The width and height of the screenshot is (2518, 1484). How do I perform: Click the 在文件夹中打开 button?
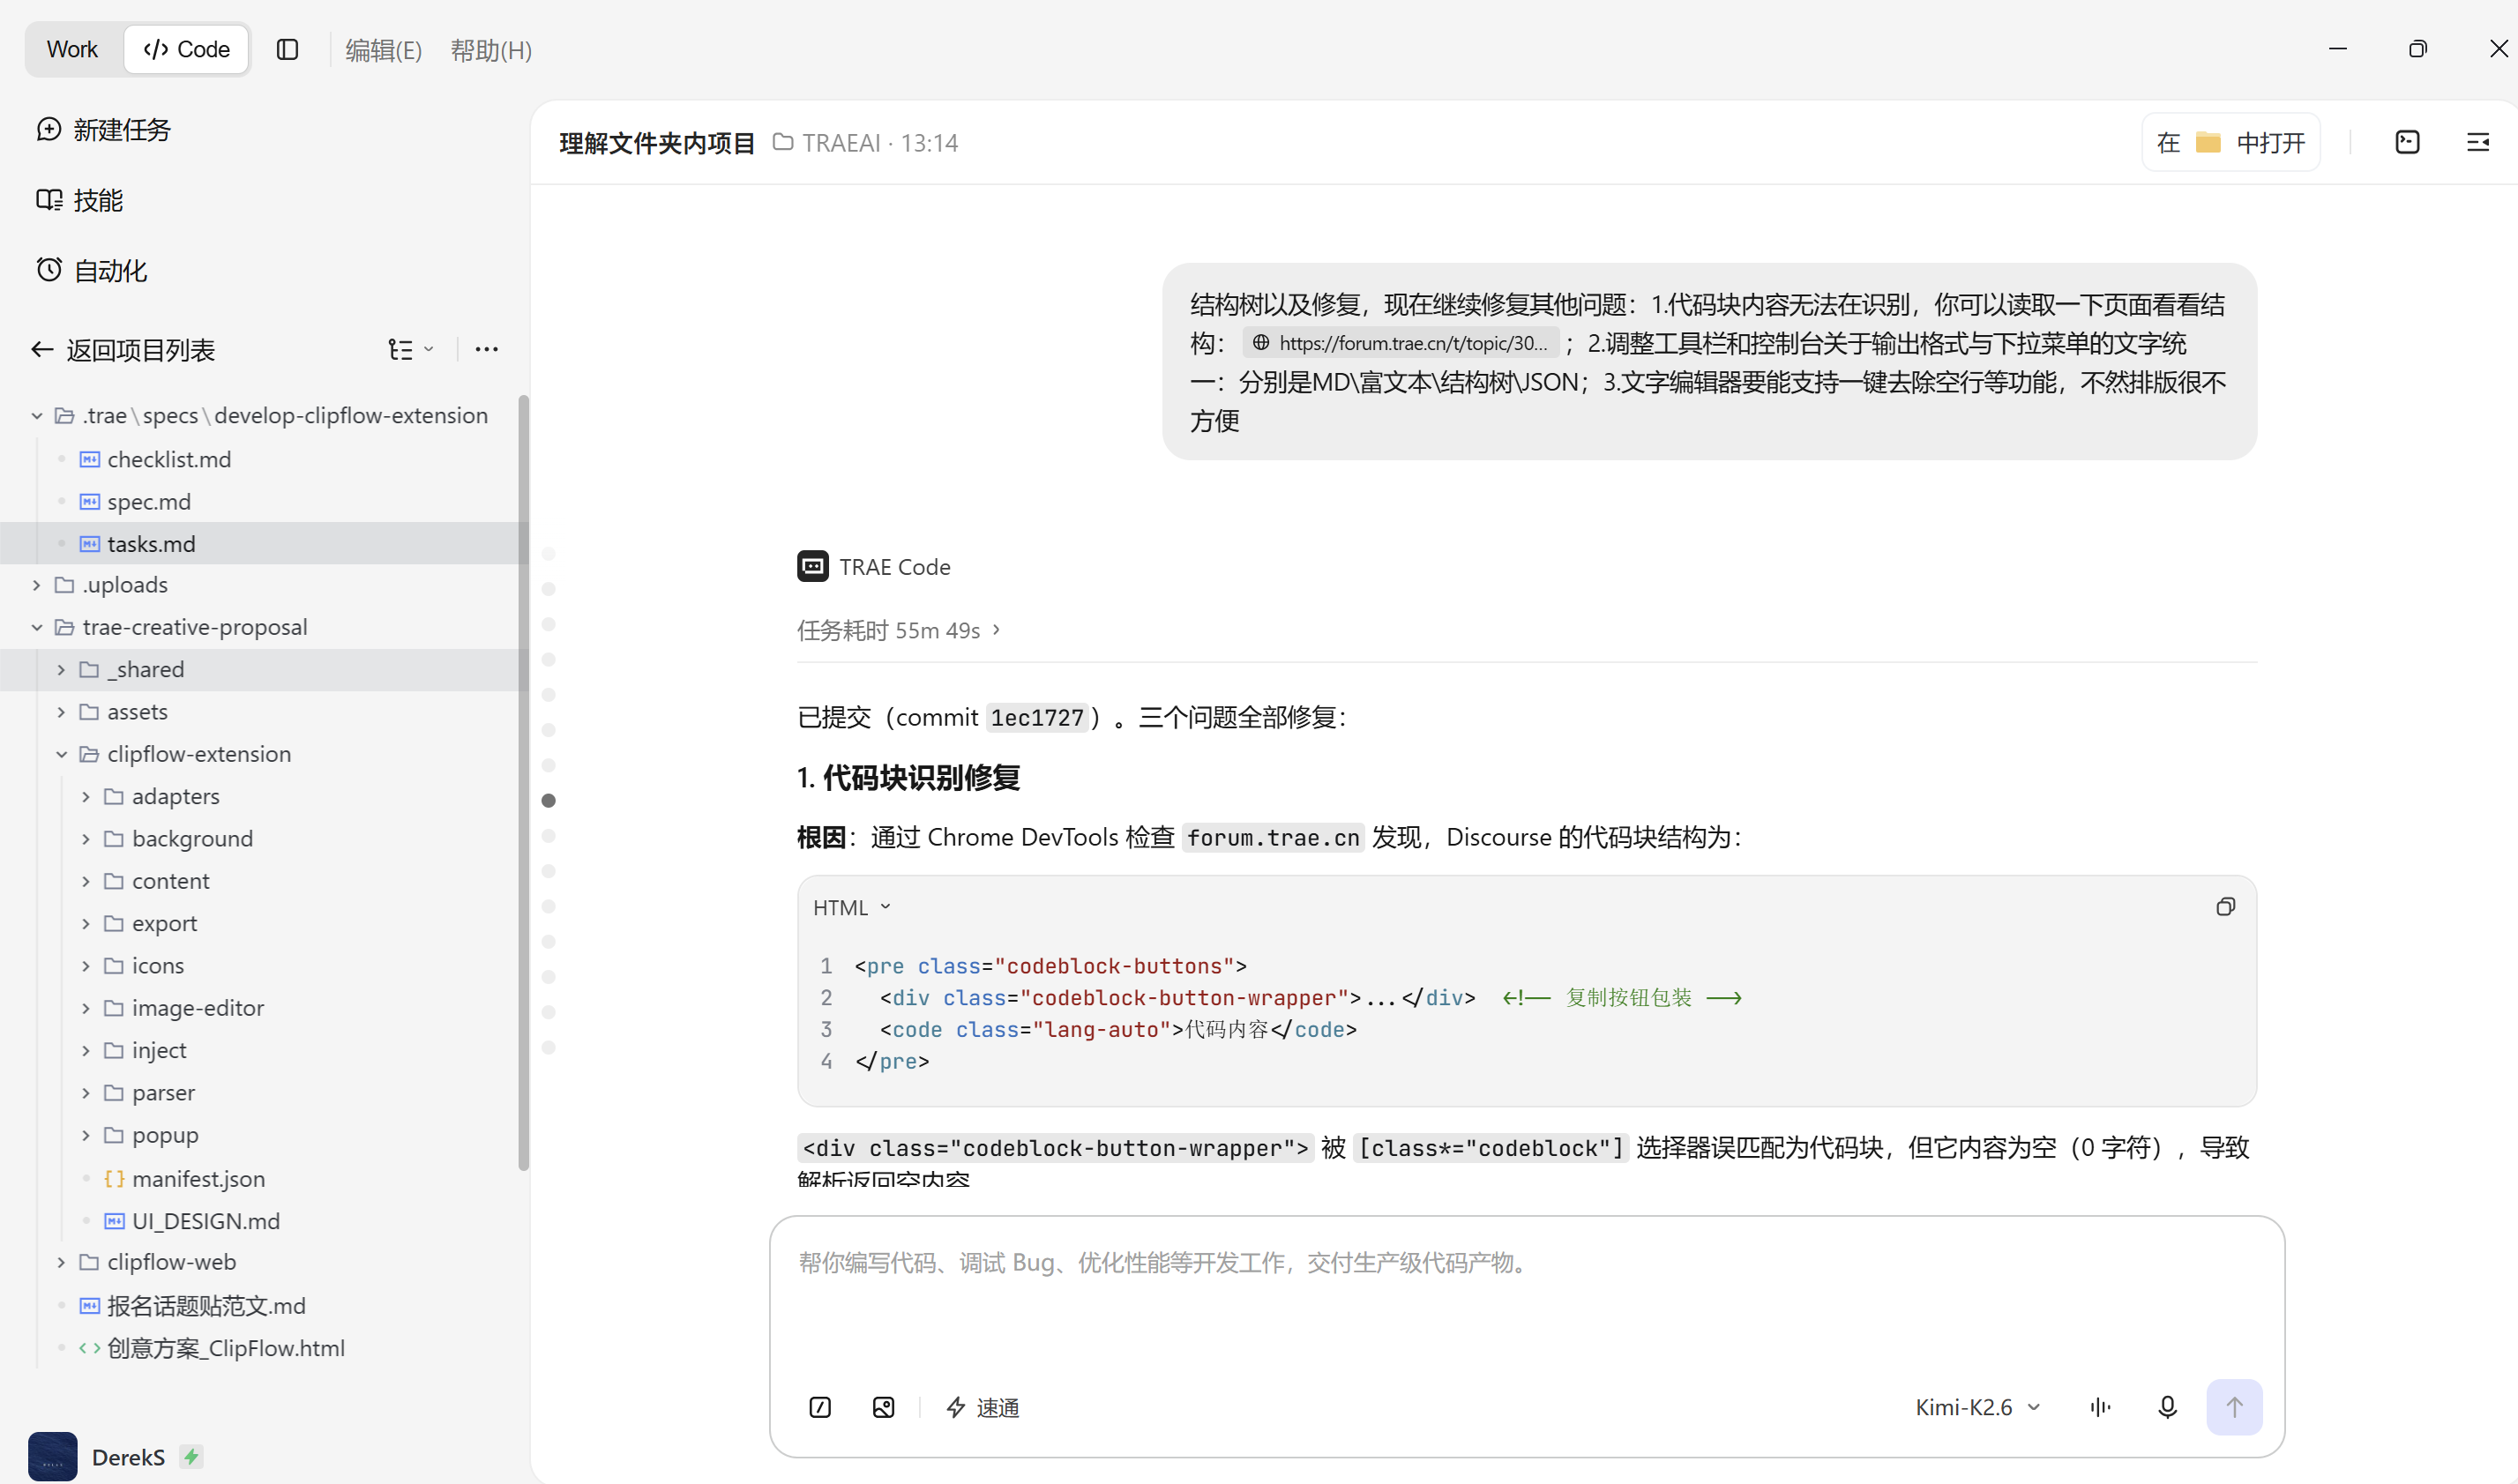point(2231,142)
